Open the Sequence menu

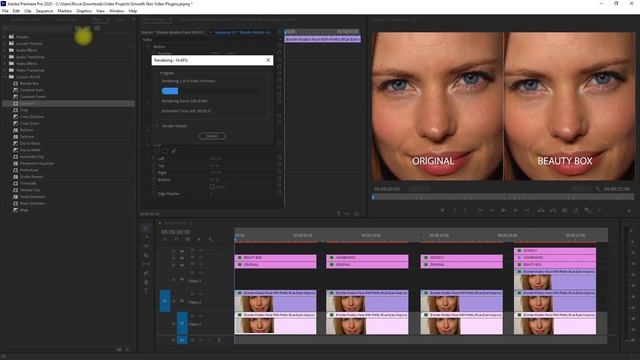click(44, 11)
